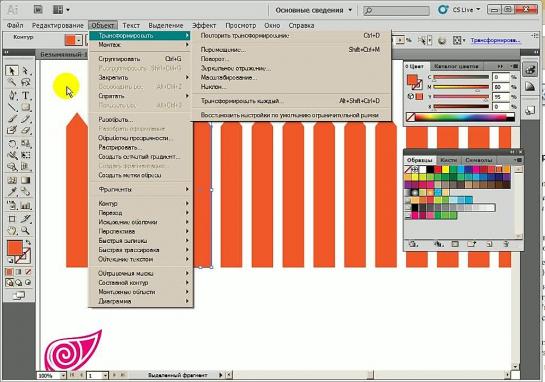The height and width of the screenshot is (382, 545).
Task: Select the Zoom magnifier tool
Action: tap(25, 230)
